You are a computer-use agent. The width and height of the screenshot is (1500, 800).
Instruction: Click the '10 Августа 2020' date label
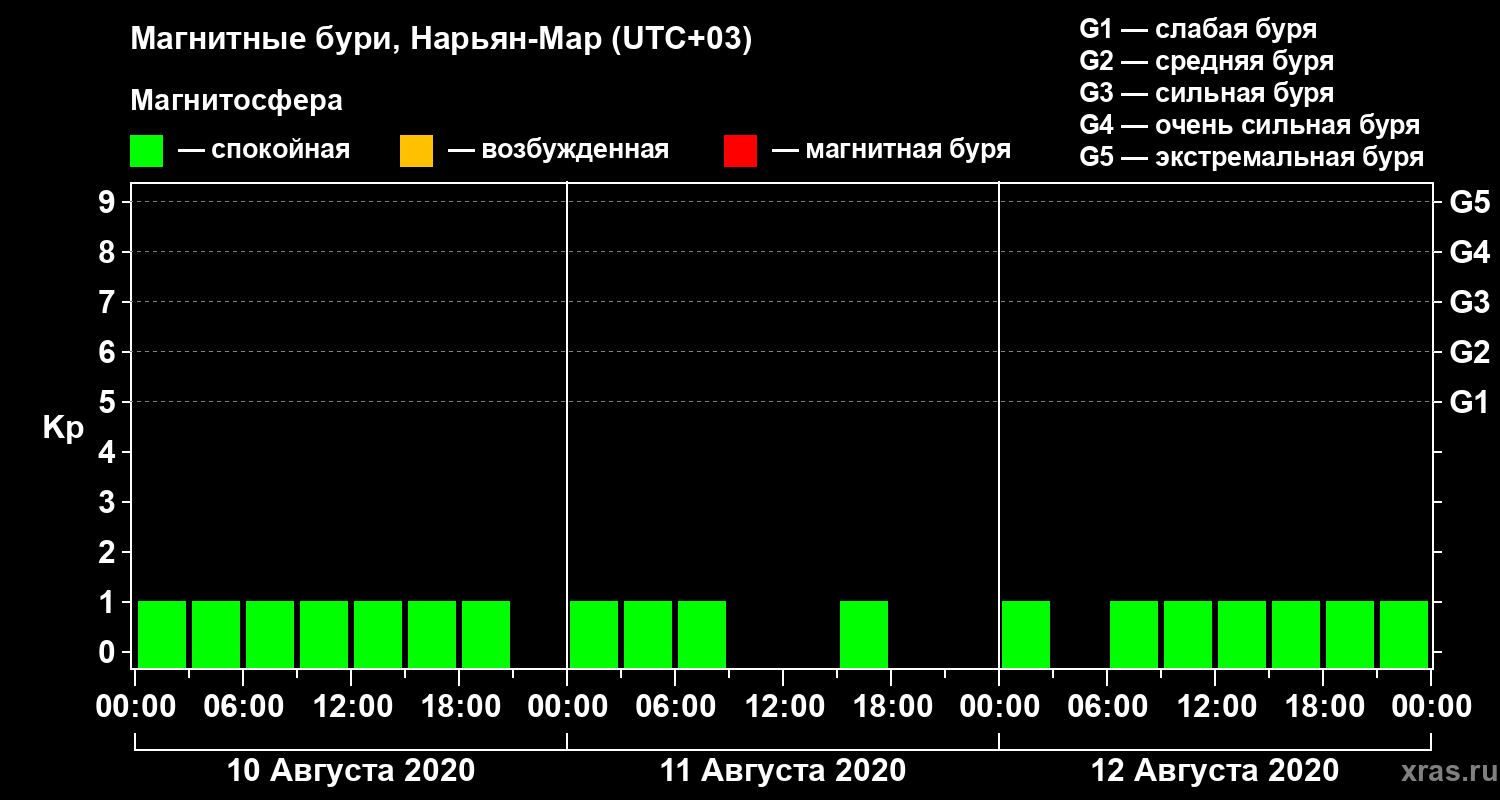pyautogui.click(x=351, y=771)
